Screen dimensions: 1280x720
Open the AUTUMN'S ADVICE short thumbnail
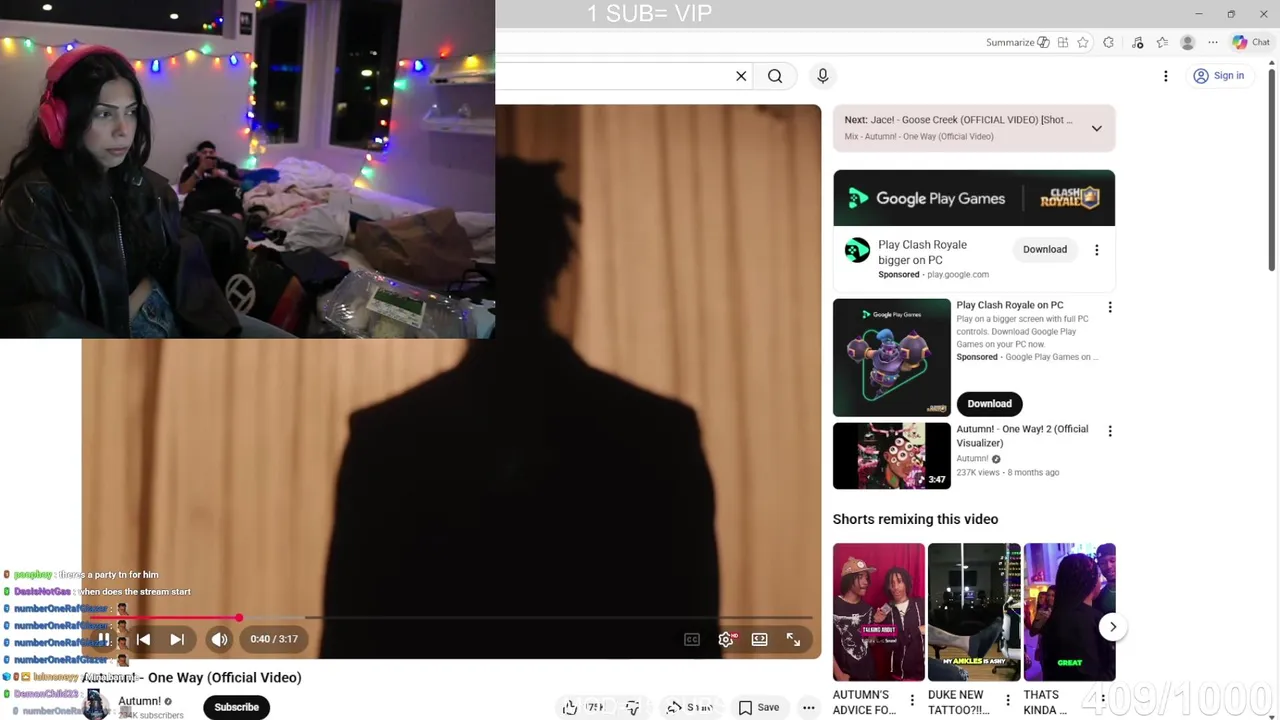(879, 612)
